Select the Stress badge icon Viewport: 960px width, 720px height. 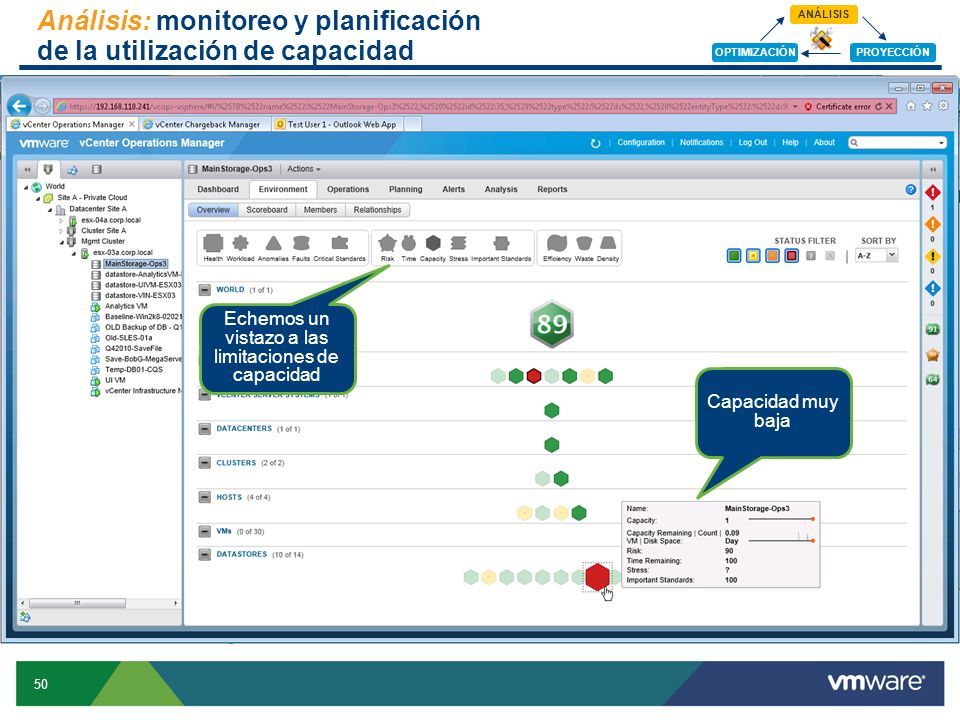pos(459,243)
